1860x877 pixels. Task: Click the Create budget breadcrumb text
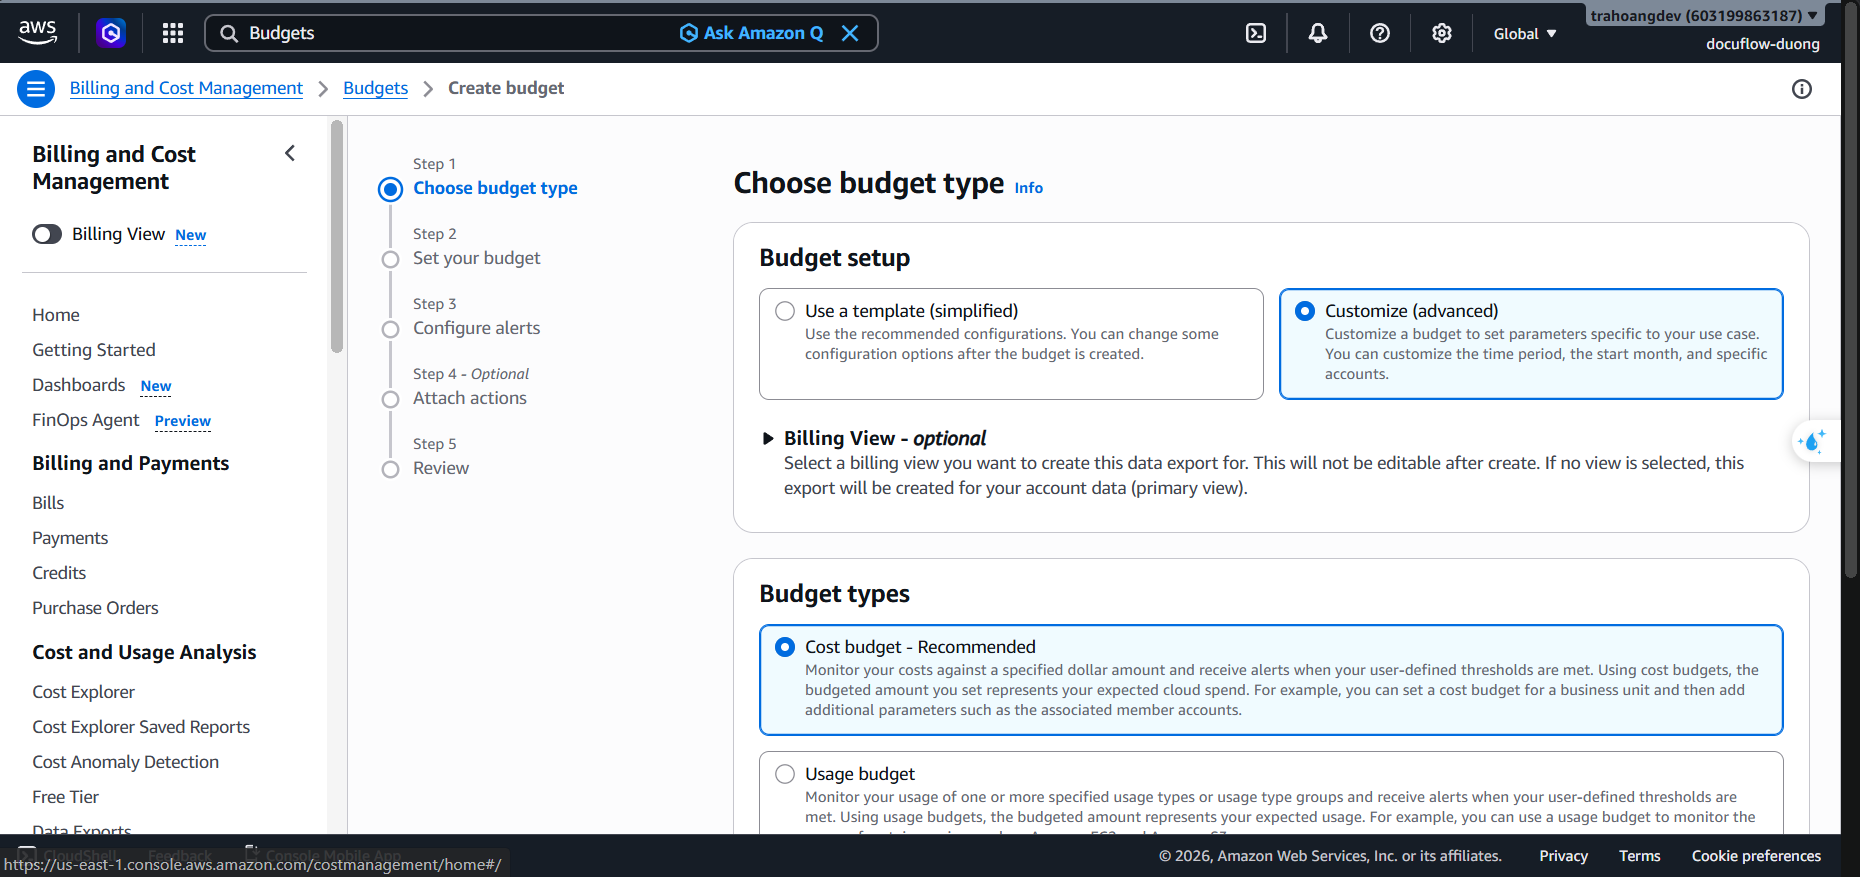(506, 88)
